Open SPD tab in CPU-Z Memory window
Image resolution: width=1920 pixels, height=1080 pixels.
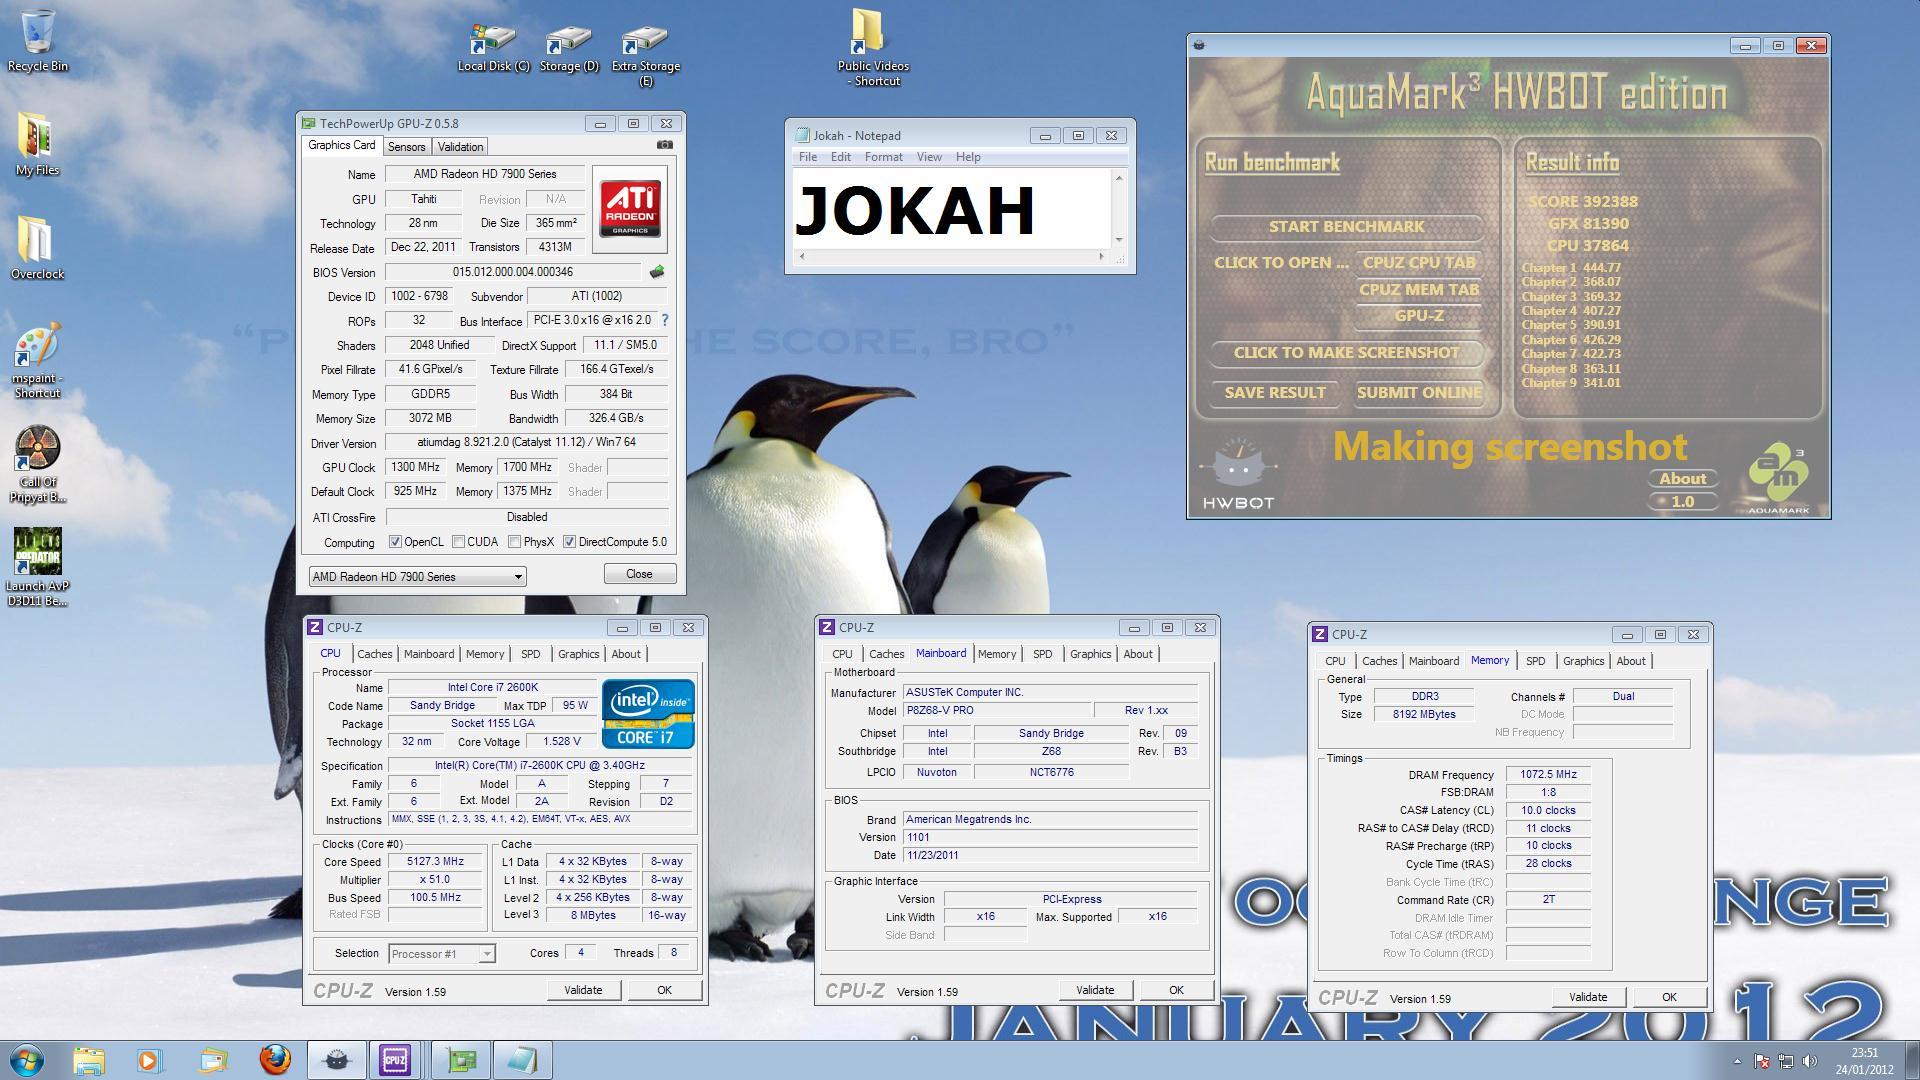pos(1535,661)
